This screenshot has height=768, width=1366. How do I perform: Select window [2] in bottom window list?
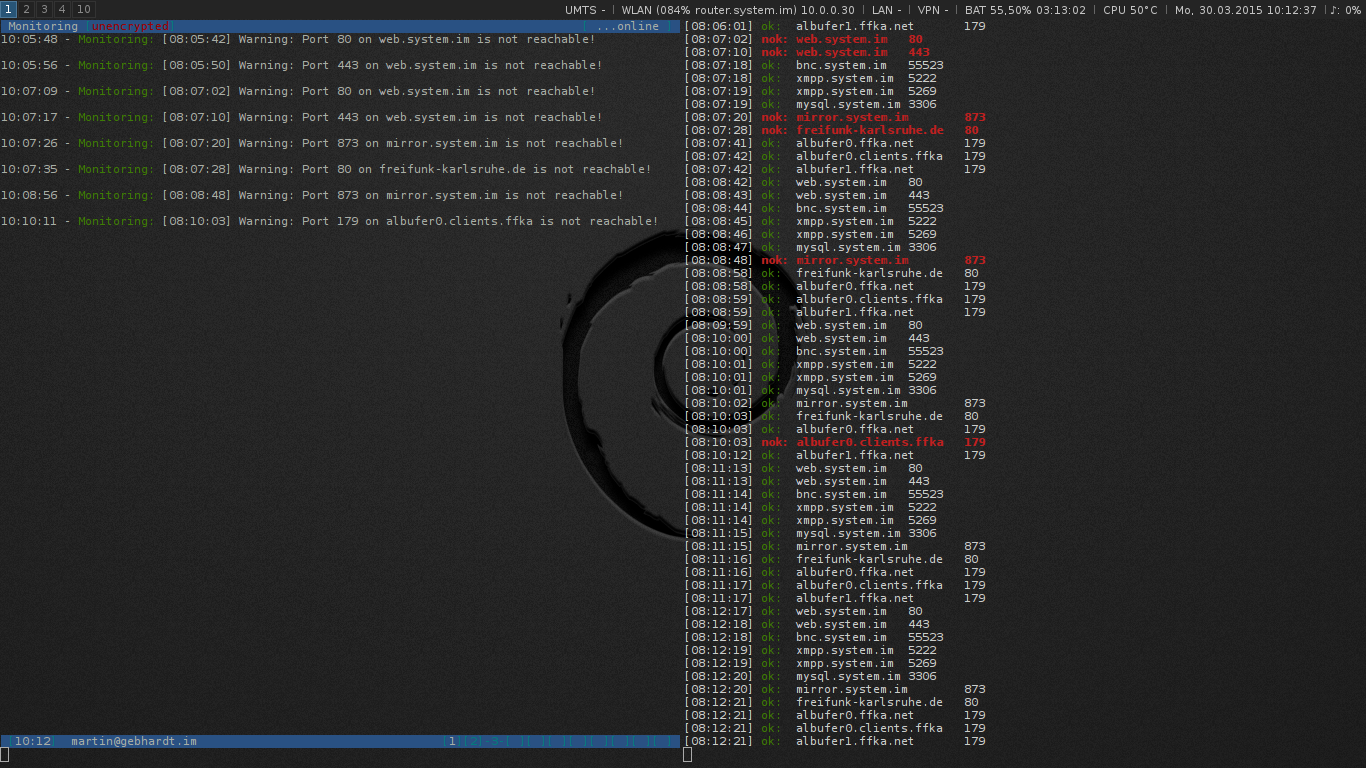click(474, 741)
